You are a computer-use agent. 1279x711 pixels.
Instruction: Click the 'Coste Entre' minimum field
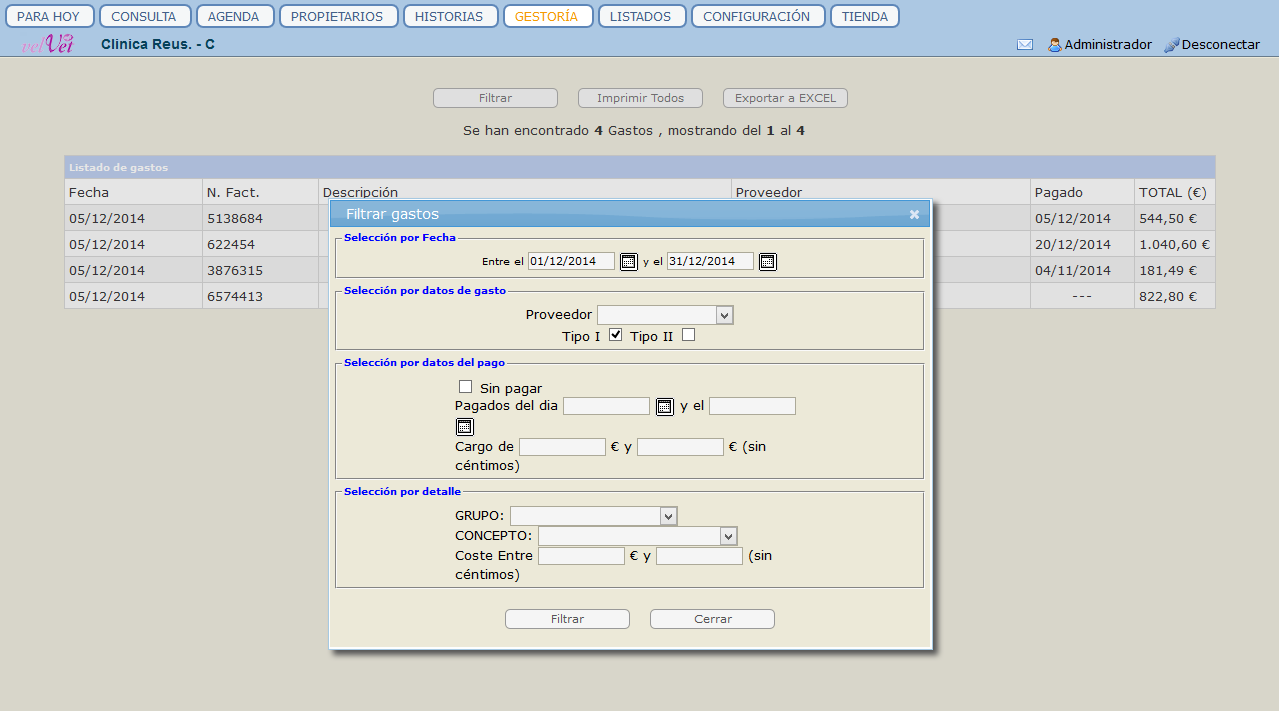[581, 556]
